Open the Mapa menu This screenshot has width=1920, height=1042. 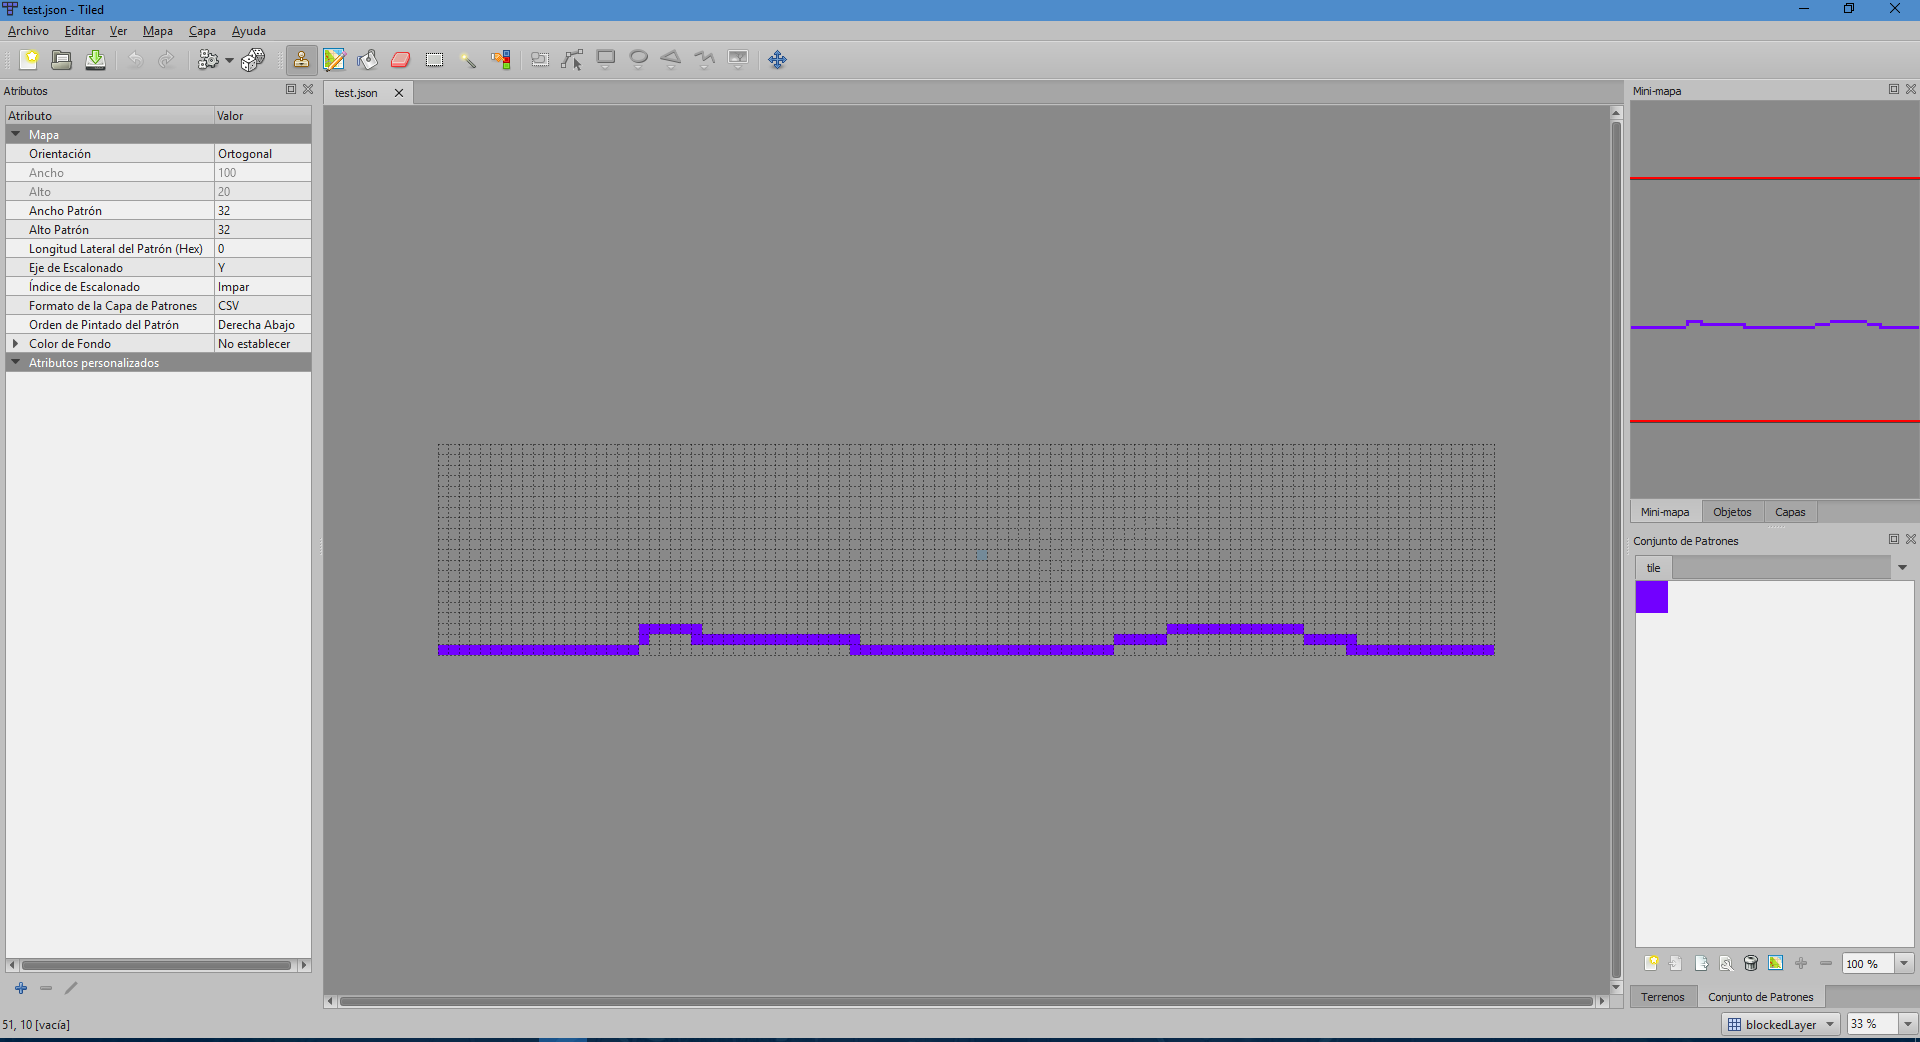[x=157, y=31]
